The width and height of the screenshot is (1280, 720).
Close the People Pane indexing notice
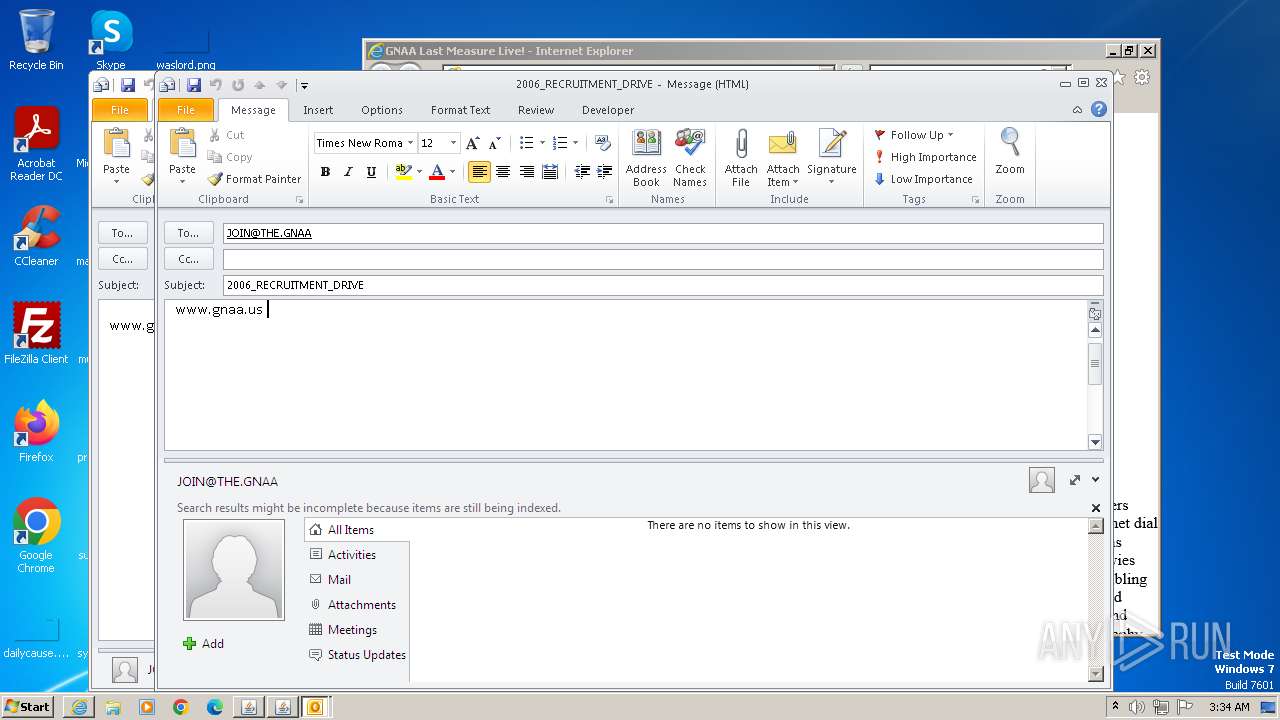coord(1096,508)
